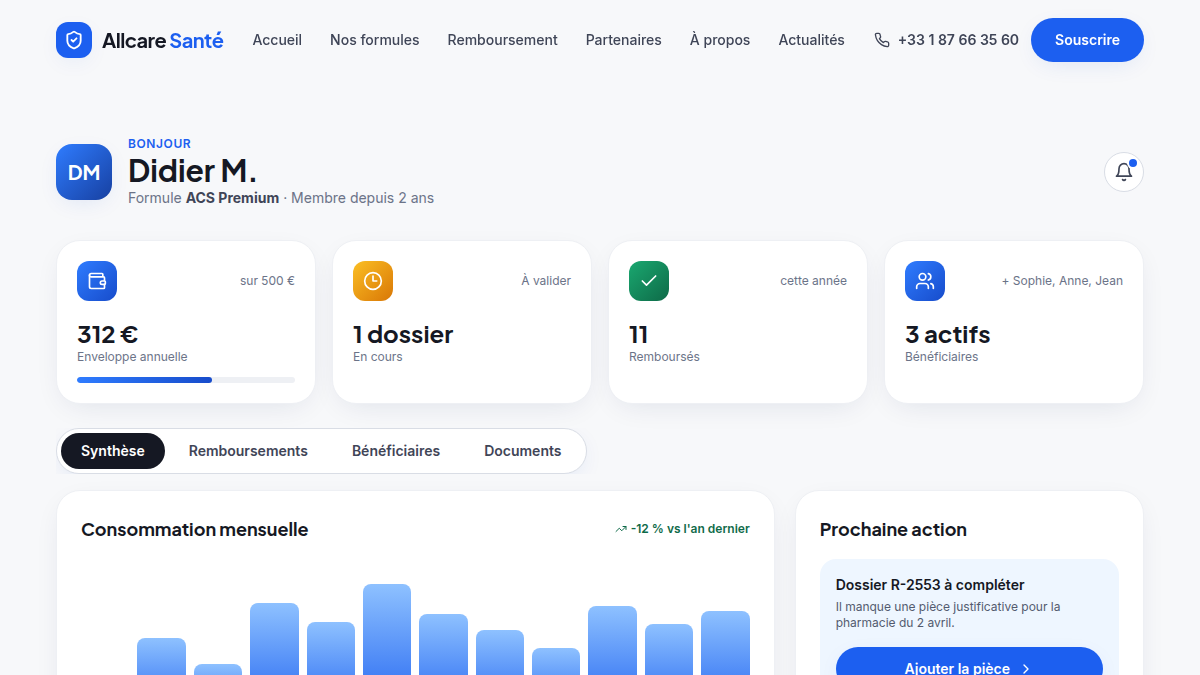Click the DM avatar badge
This screenshot has width=1200, height=675.
(x=84, y=172)
